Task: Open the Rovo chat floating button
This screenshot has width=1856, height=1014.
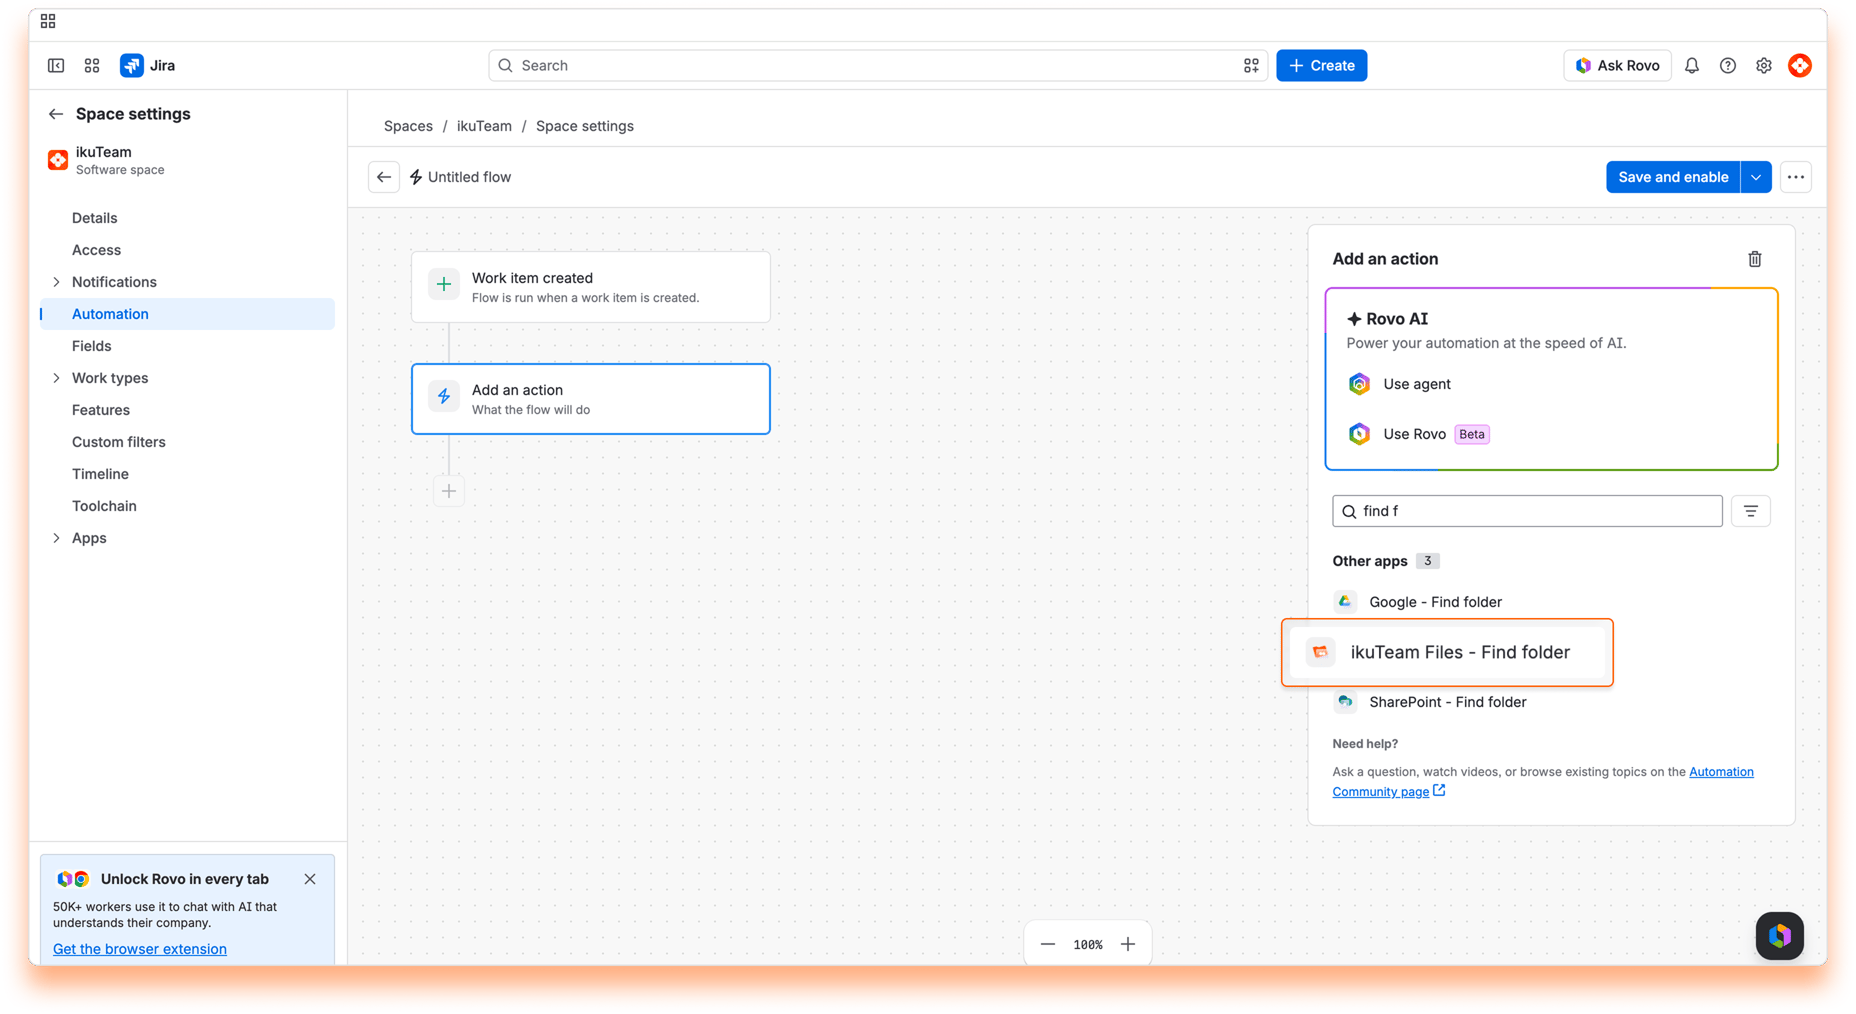Action: 1780,936
